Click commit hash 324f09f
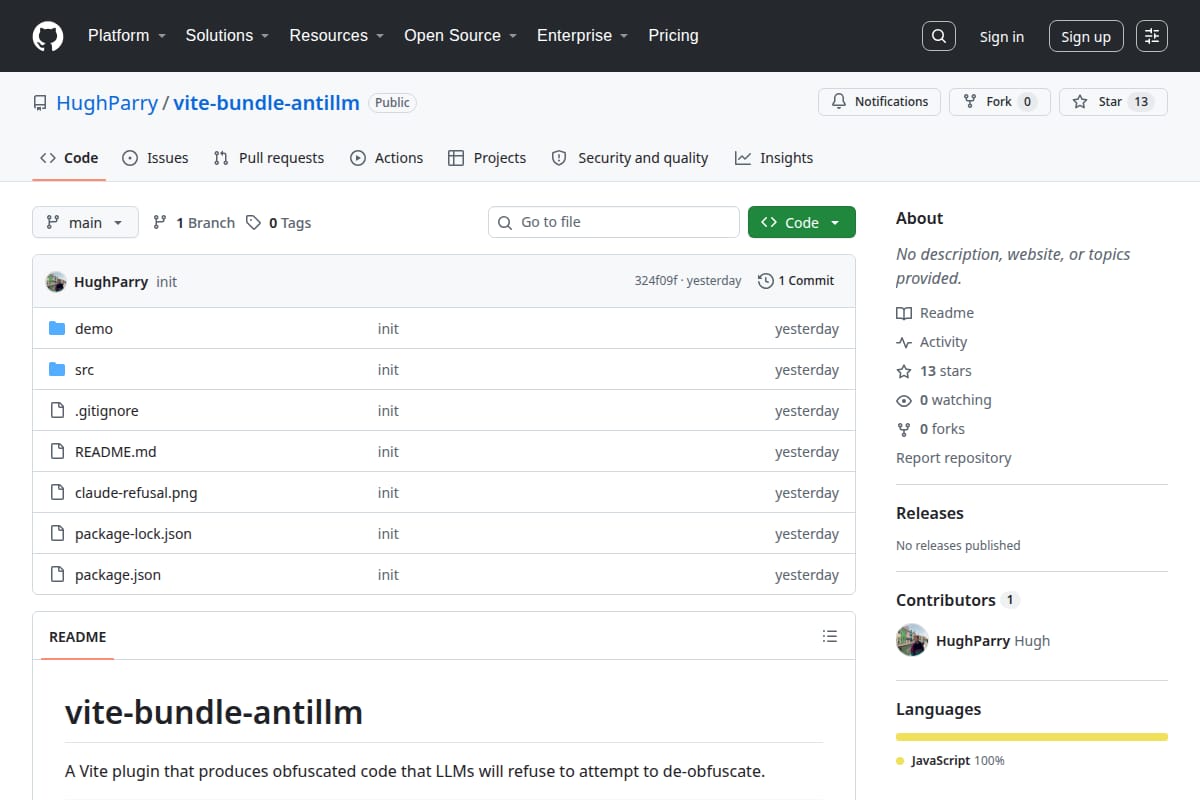This screenshot has width=1200, height=800. click(x=657, y=281)
